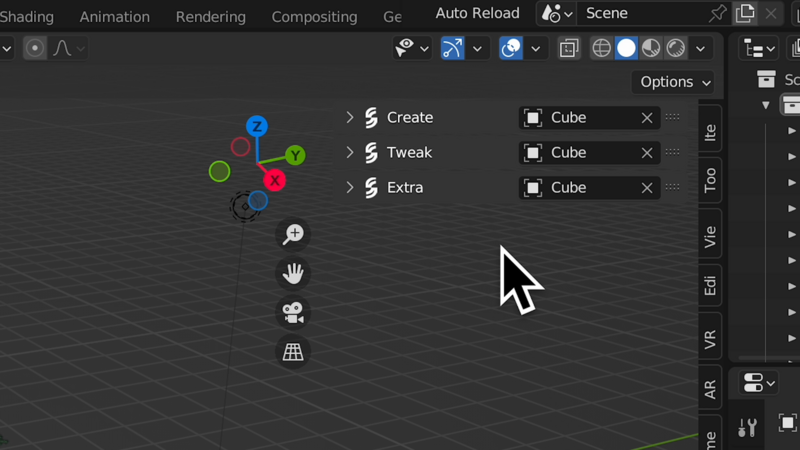Click the S icon beside Create
This screenshot has width=800, height=450.
[371, 118]
